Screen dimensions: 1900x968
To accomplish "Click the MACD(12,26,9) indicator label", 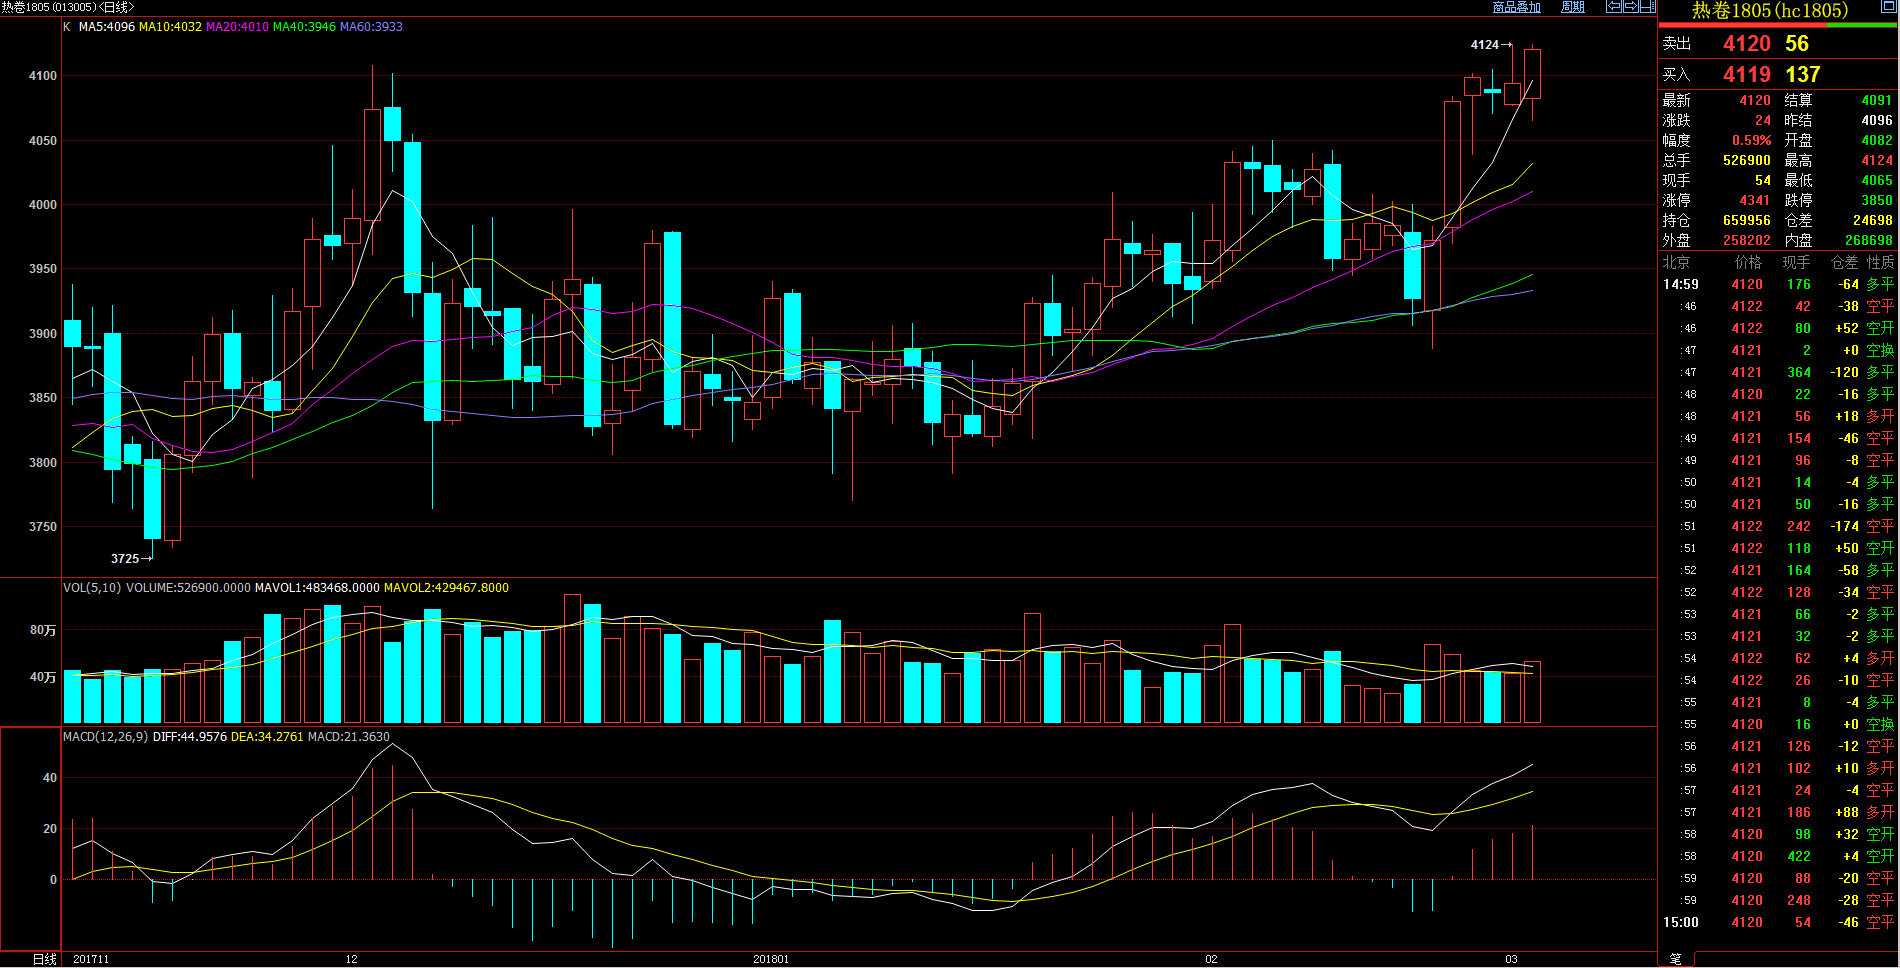I will coord(105,737).
